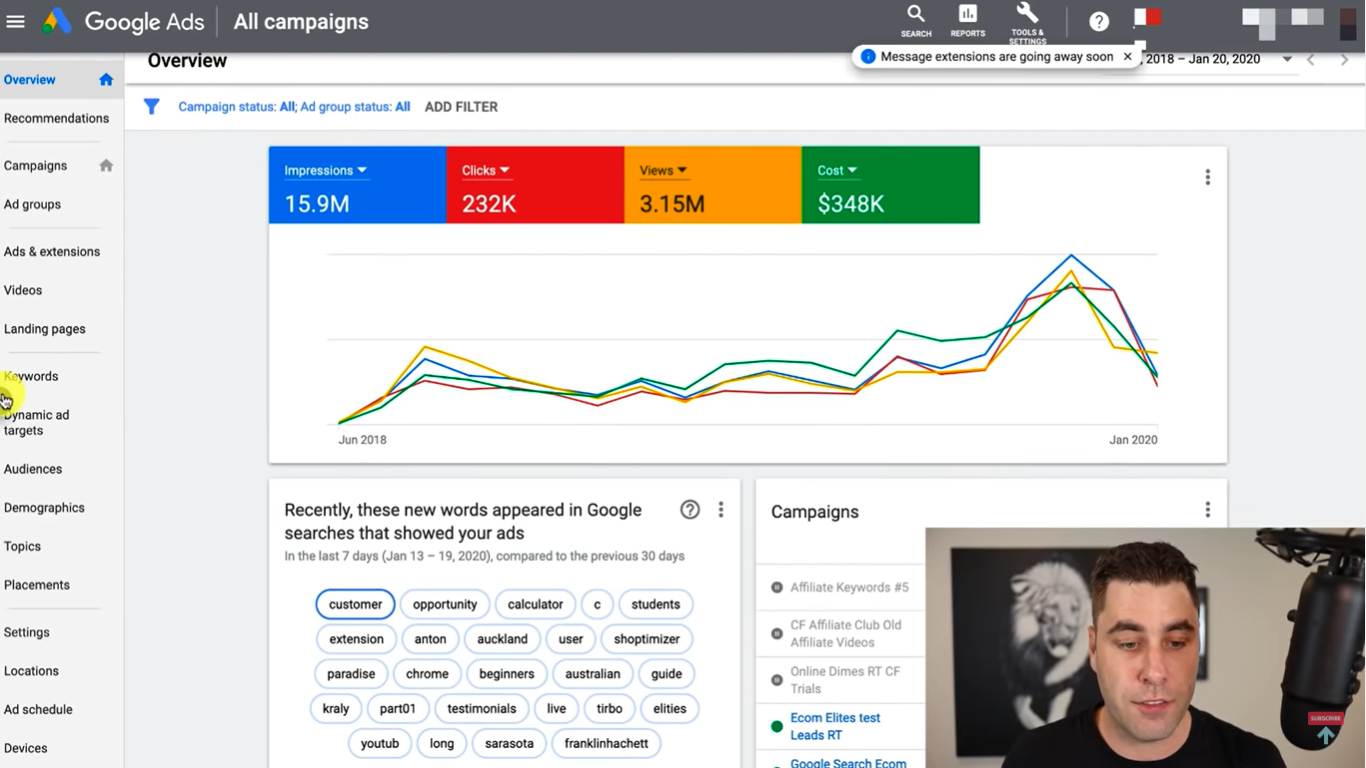Click the ADD FILTER button
Viewport: 1366px width, 768px height.
pos(461,107)
